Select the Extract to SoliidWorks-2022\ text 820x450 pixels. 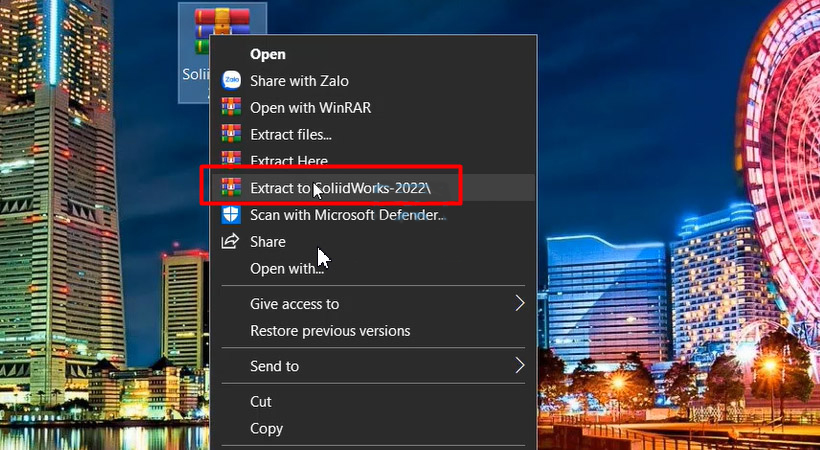340,187
